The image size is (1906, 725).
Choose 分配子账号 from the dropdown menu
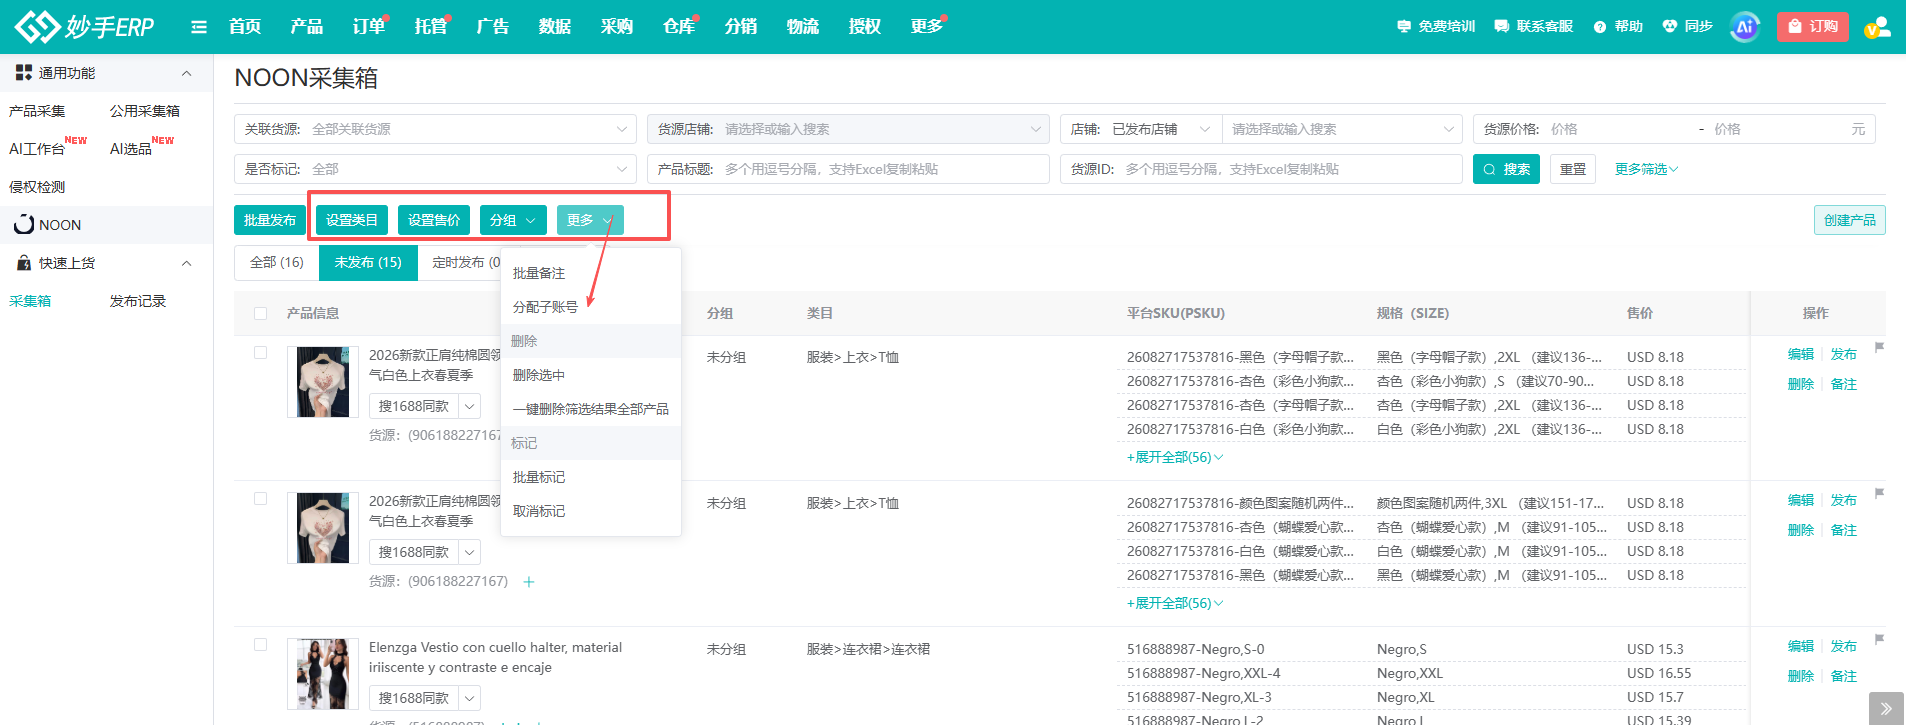pos(591,307)
